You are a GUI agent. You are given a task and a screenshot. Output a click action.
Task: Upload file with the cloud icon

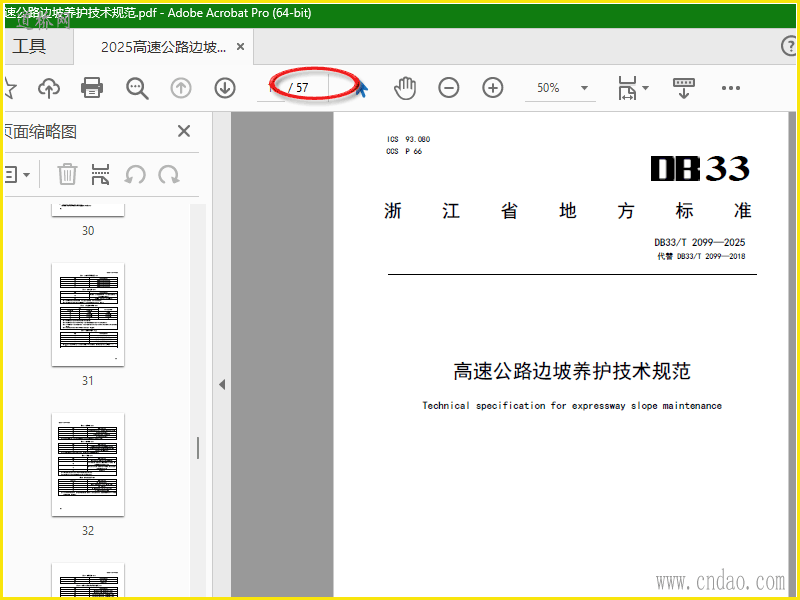point(49,88)
